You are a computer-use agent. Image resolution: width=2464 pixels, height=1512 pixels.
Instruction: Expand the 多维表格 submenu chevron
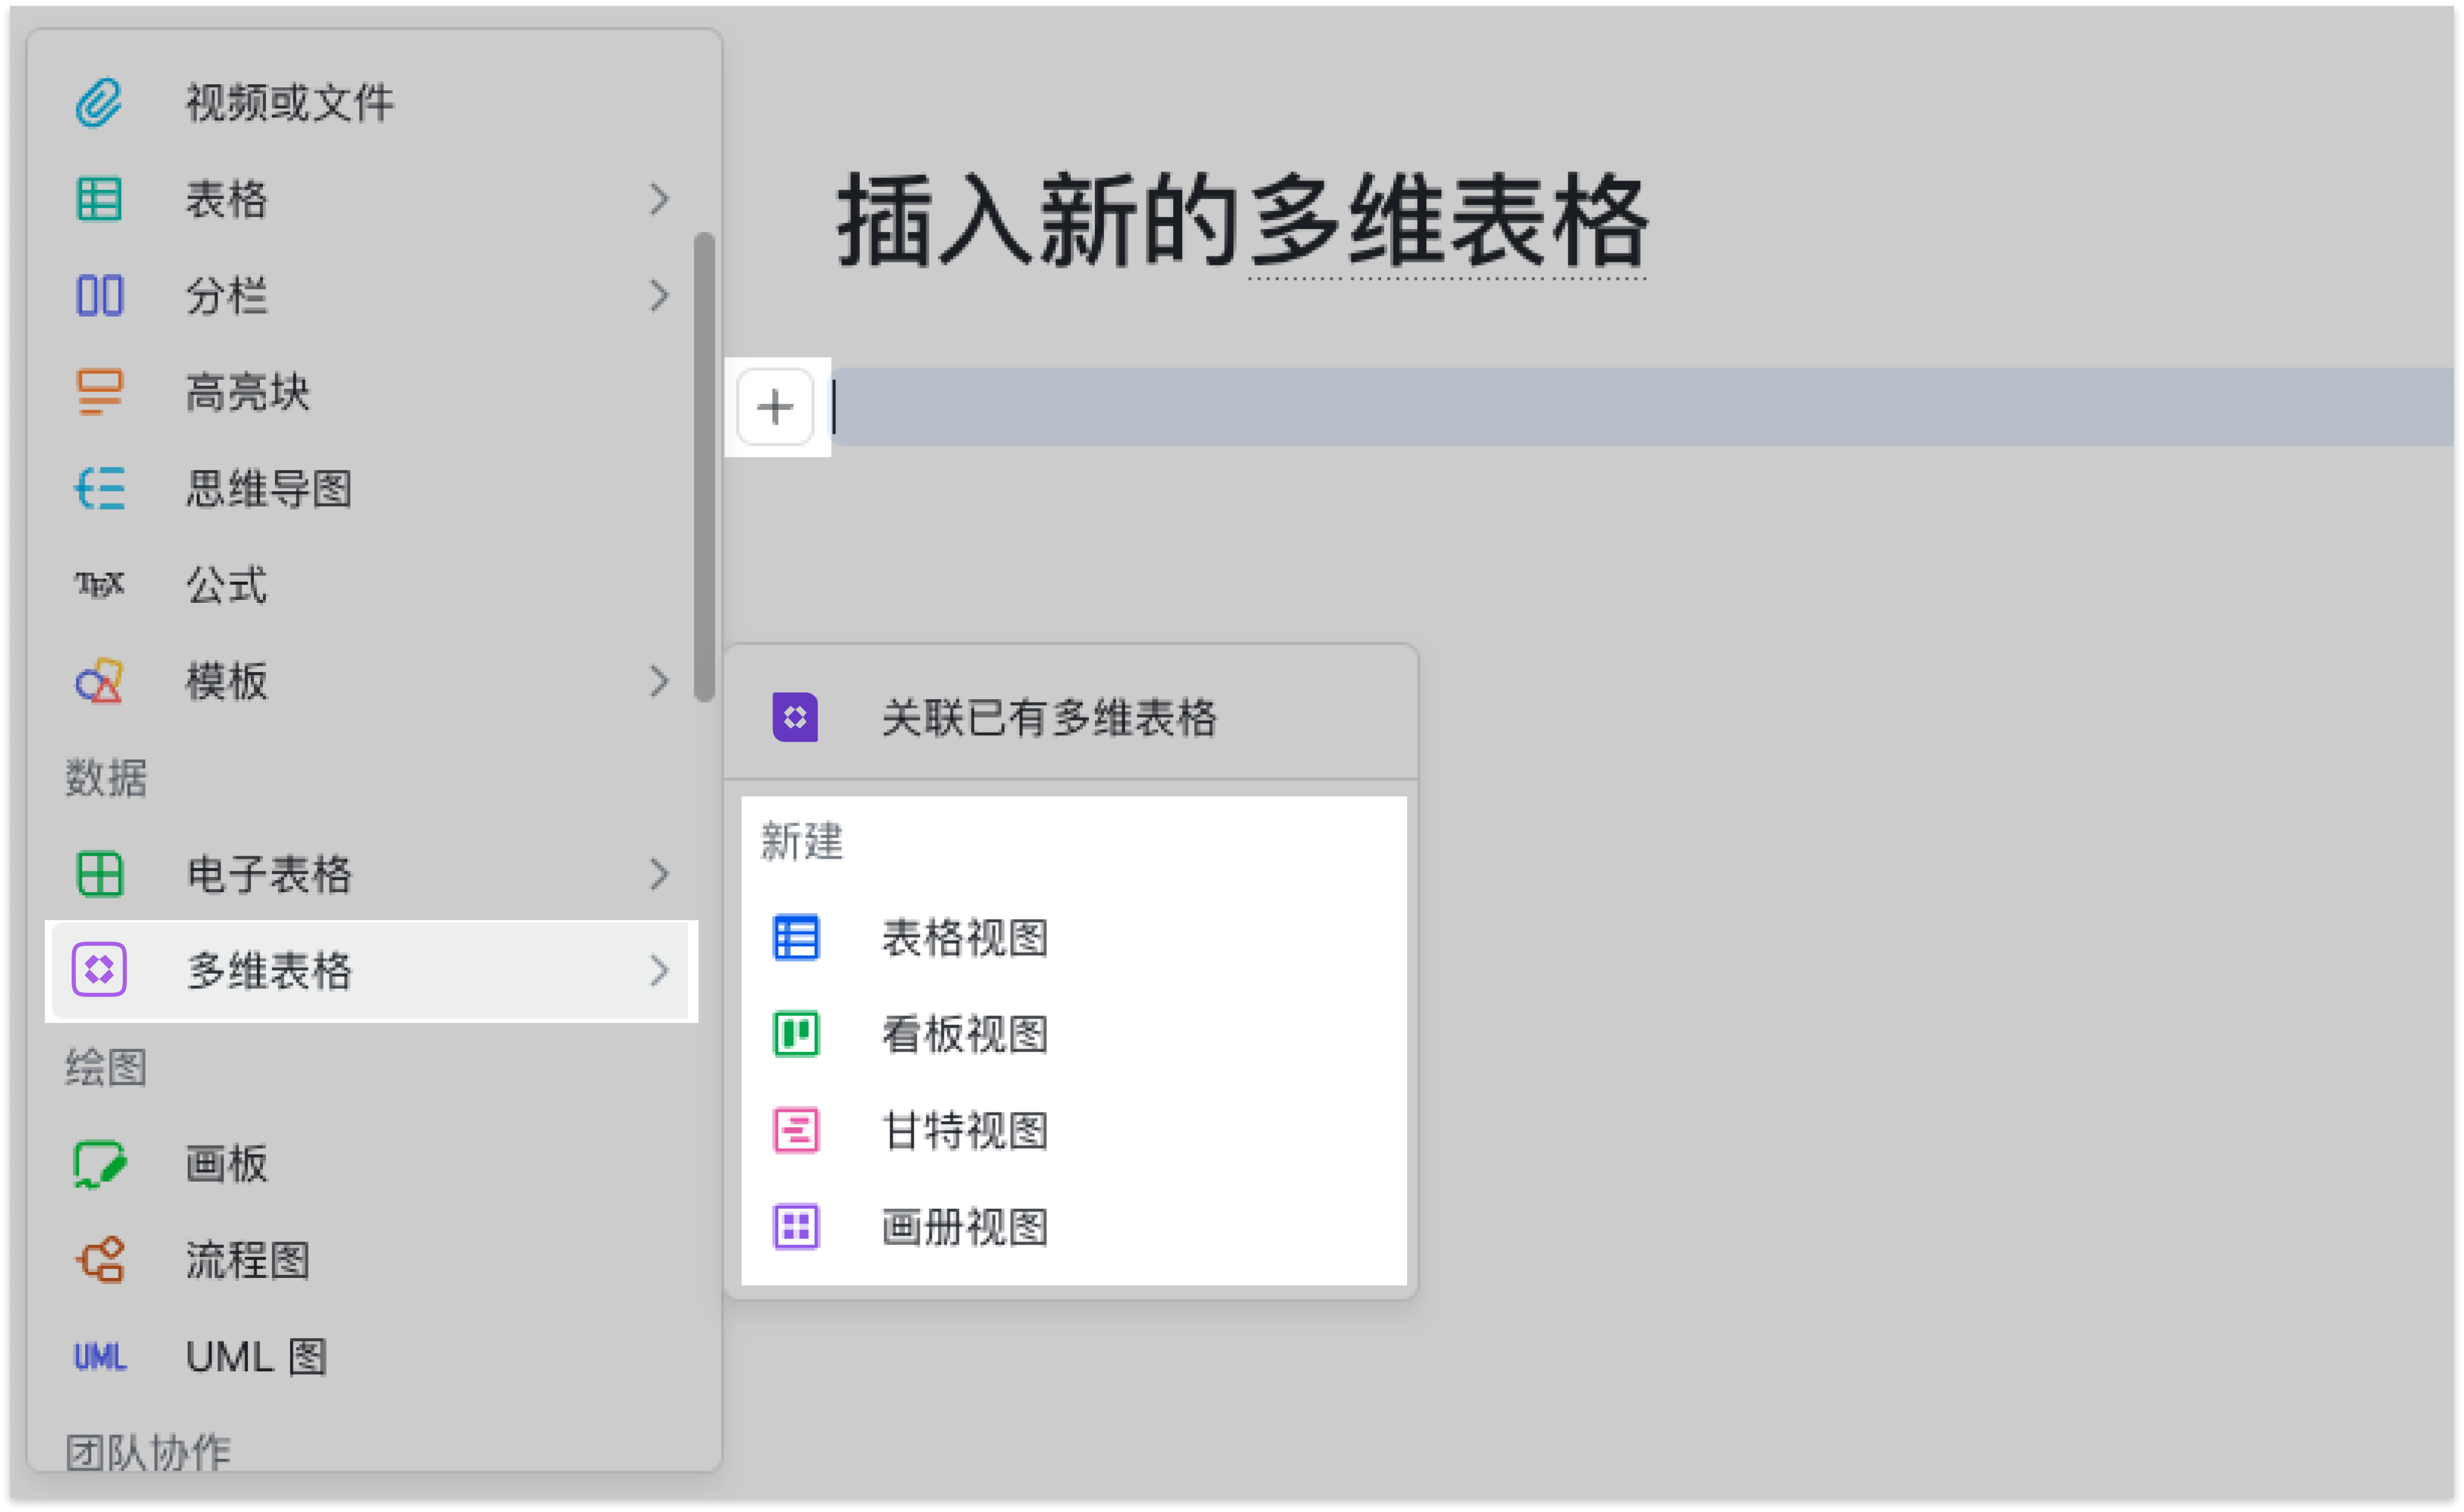(659, 971)
